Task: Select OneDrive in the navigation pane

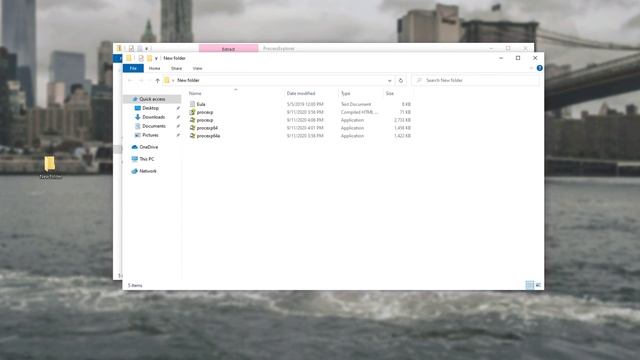Action: click(x=149, y=147)
